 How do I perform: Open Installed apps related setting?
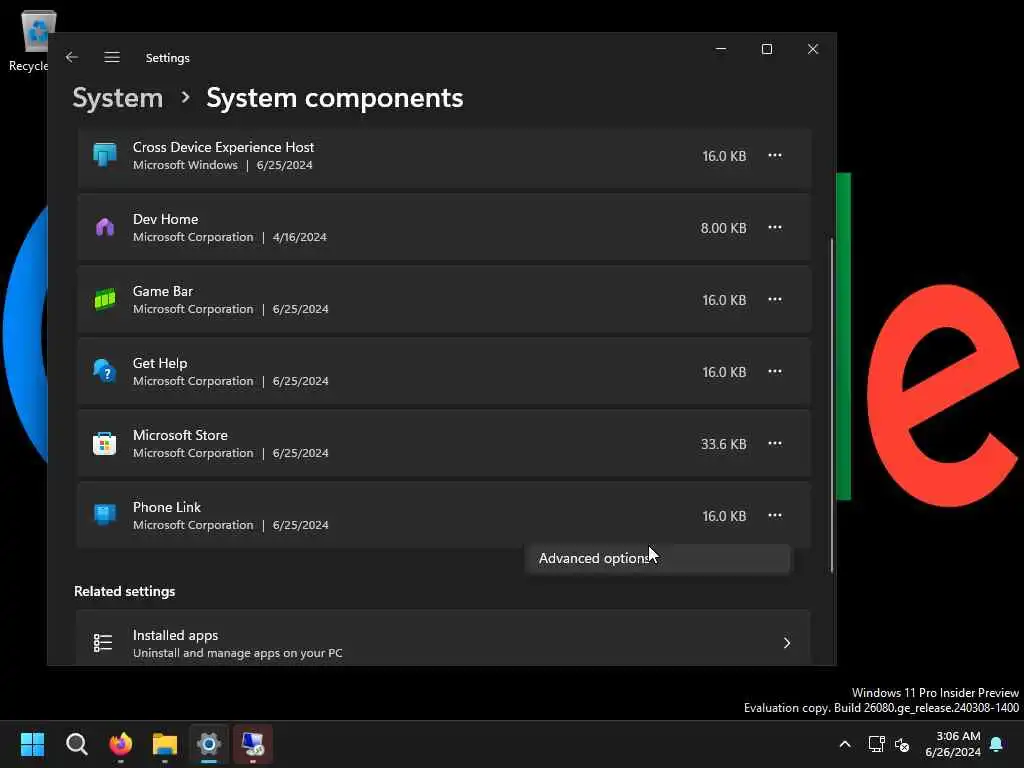click(x=443, y=640)
